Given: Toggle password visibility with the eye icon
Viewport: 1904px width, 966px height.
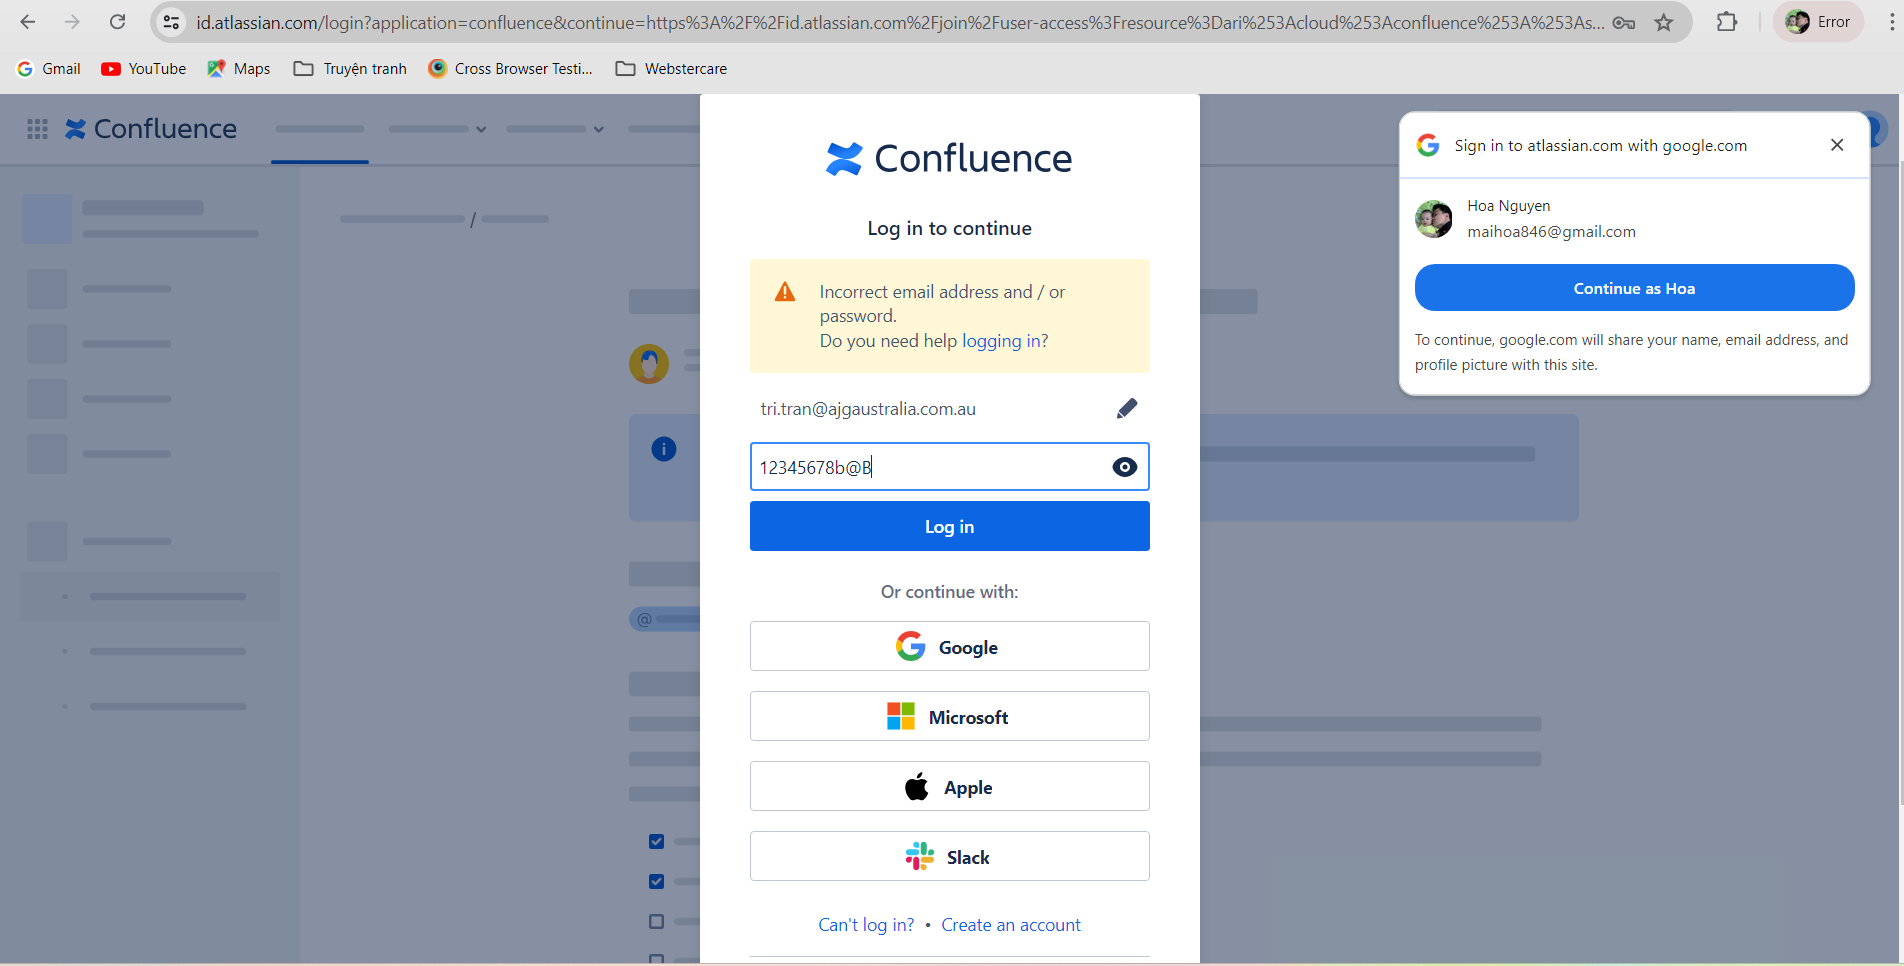Looking at the screenshot, I should tap(1125, 467).
